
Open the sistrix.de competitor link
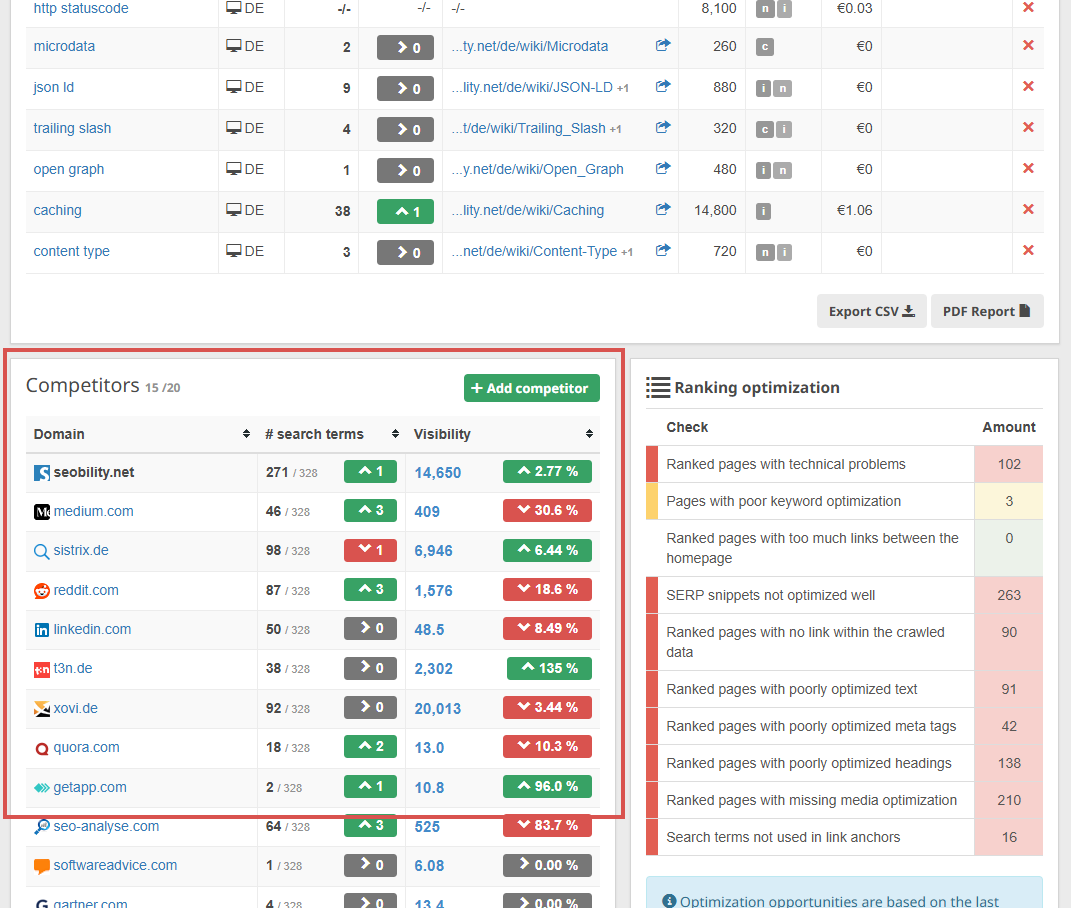(81, 550)
